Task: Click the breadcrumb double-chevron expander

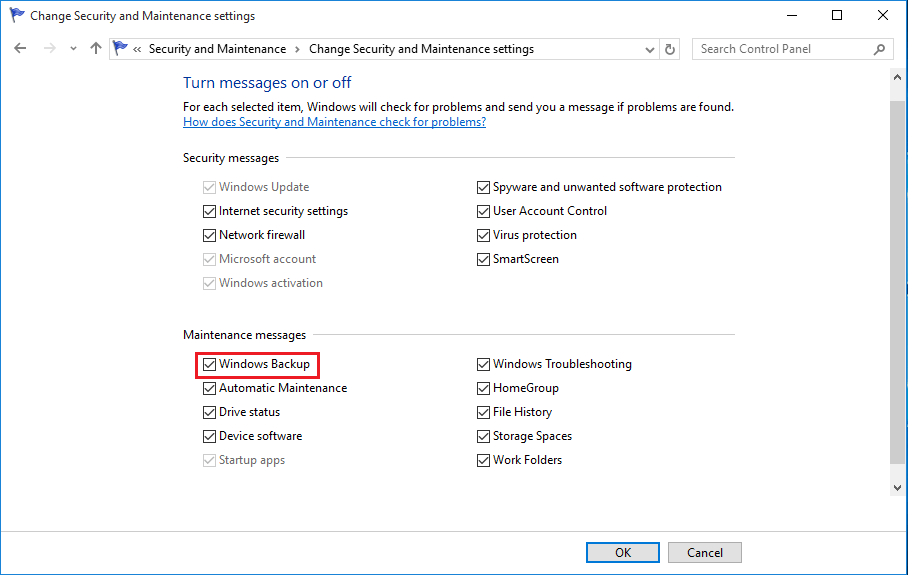Action: coord(137,49)
